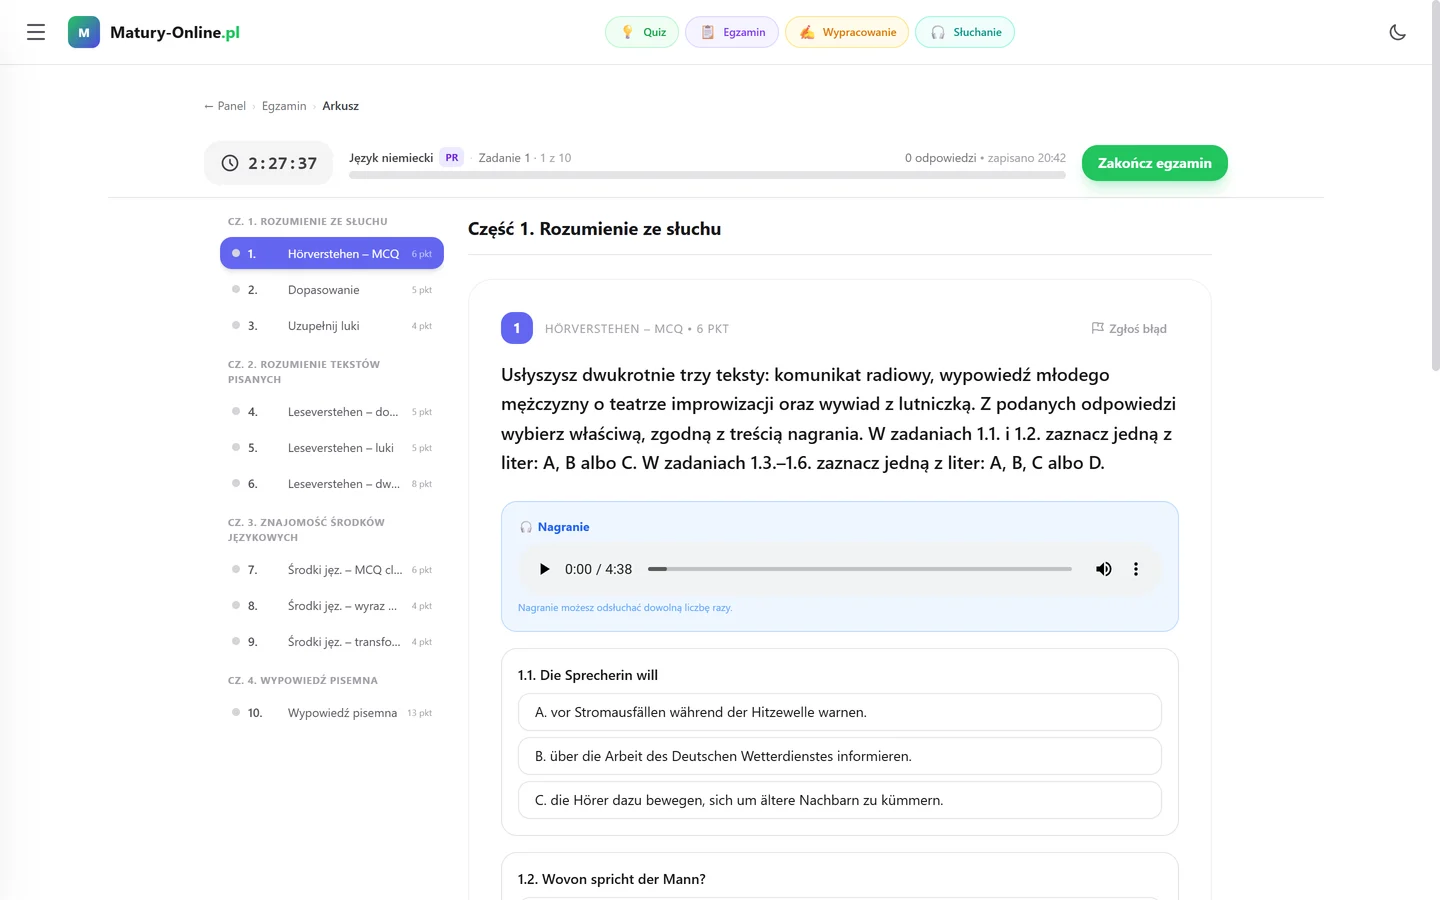Go to task 7 Środki jęz. – MCQ
Image resolution: width=1440 pixels, height=900 pixels.
332,570
